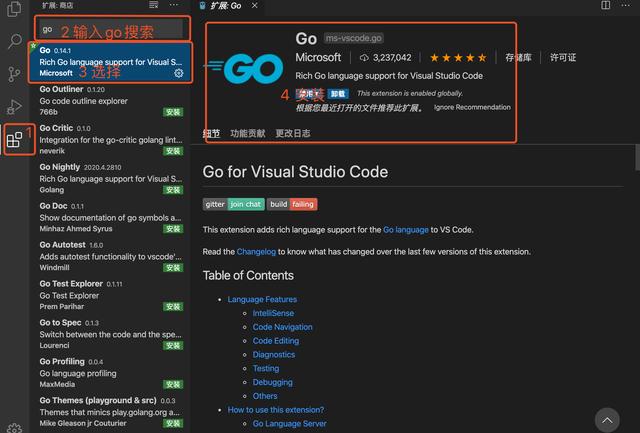This screenshot has height=433, width=640.
Task: Open the Others link
Action: 265,396
